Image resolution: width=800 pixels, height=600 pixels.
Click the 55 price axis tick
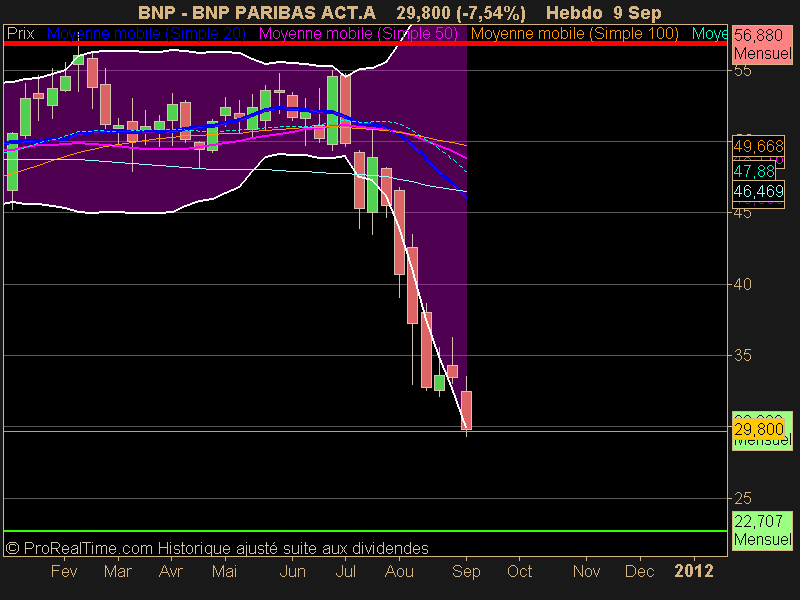click(743, 71)
